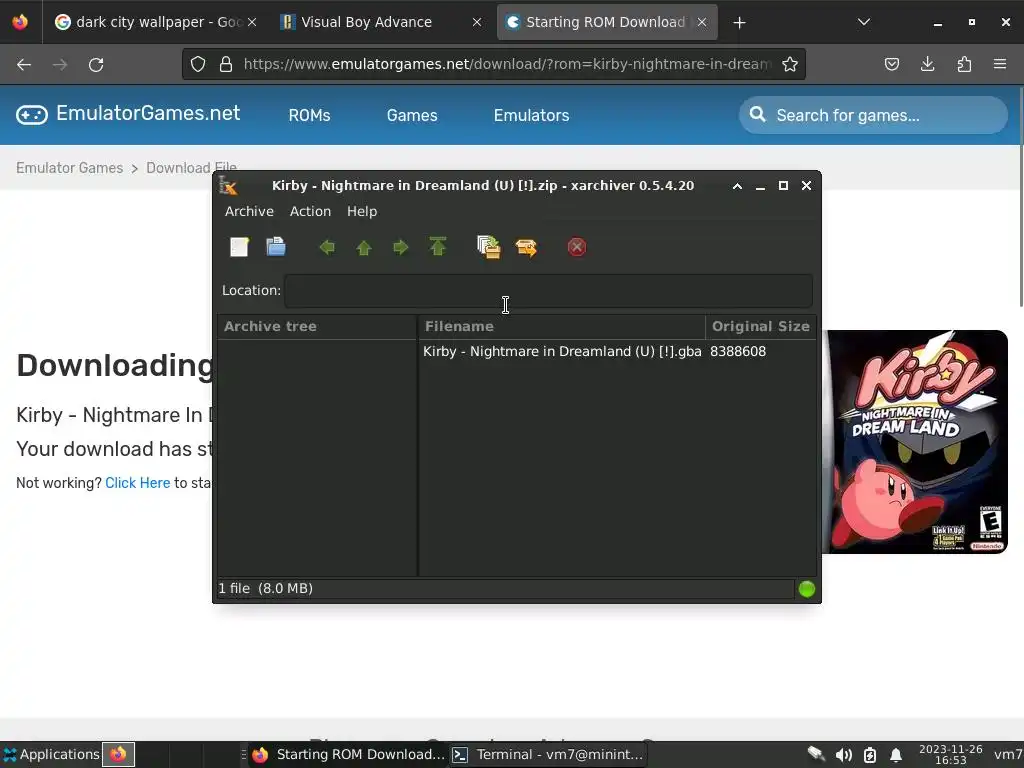Open ROMs nav link on website
Screen dimensions: 1024x768
tap(310, 116)
